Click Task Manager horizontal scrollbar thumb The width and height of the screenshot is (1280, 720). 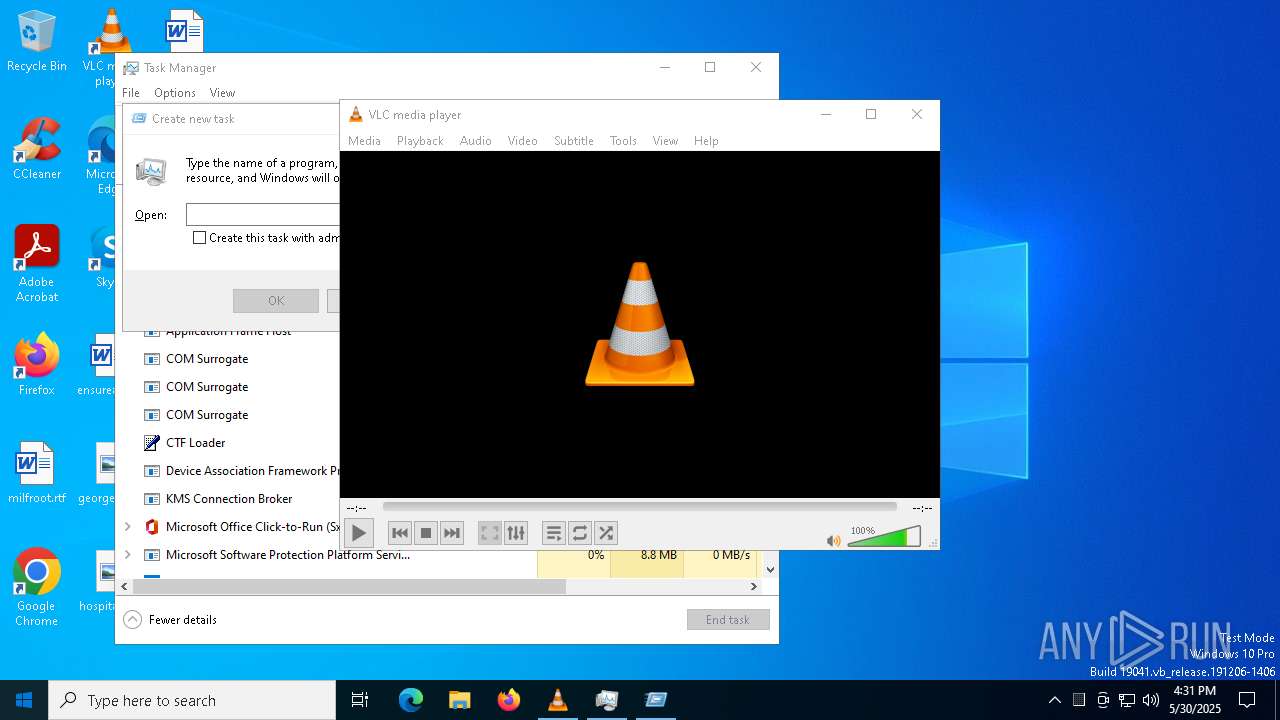pos(349,586)
